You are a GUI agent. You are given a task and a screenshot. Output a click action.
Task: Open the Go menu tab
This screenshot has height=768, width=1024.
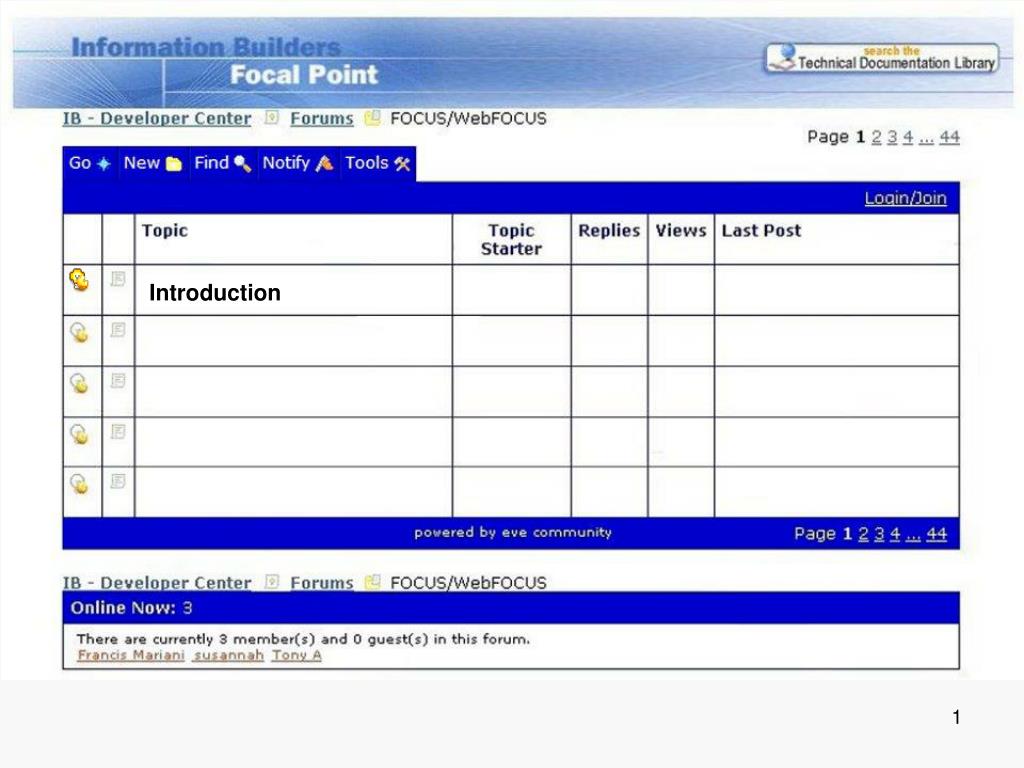point(90,163)
